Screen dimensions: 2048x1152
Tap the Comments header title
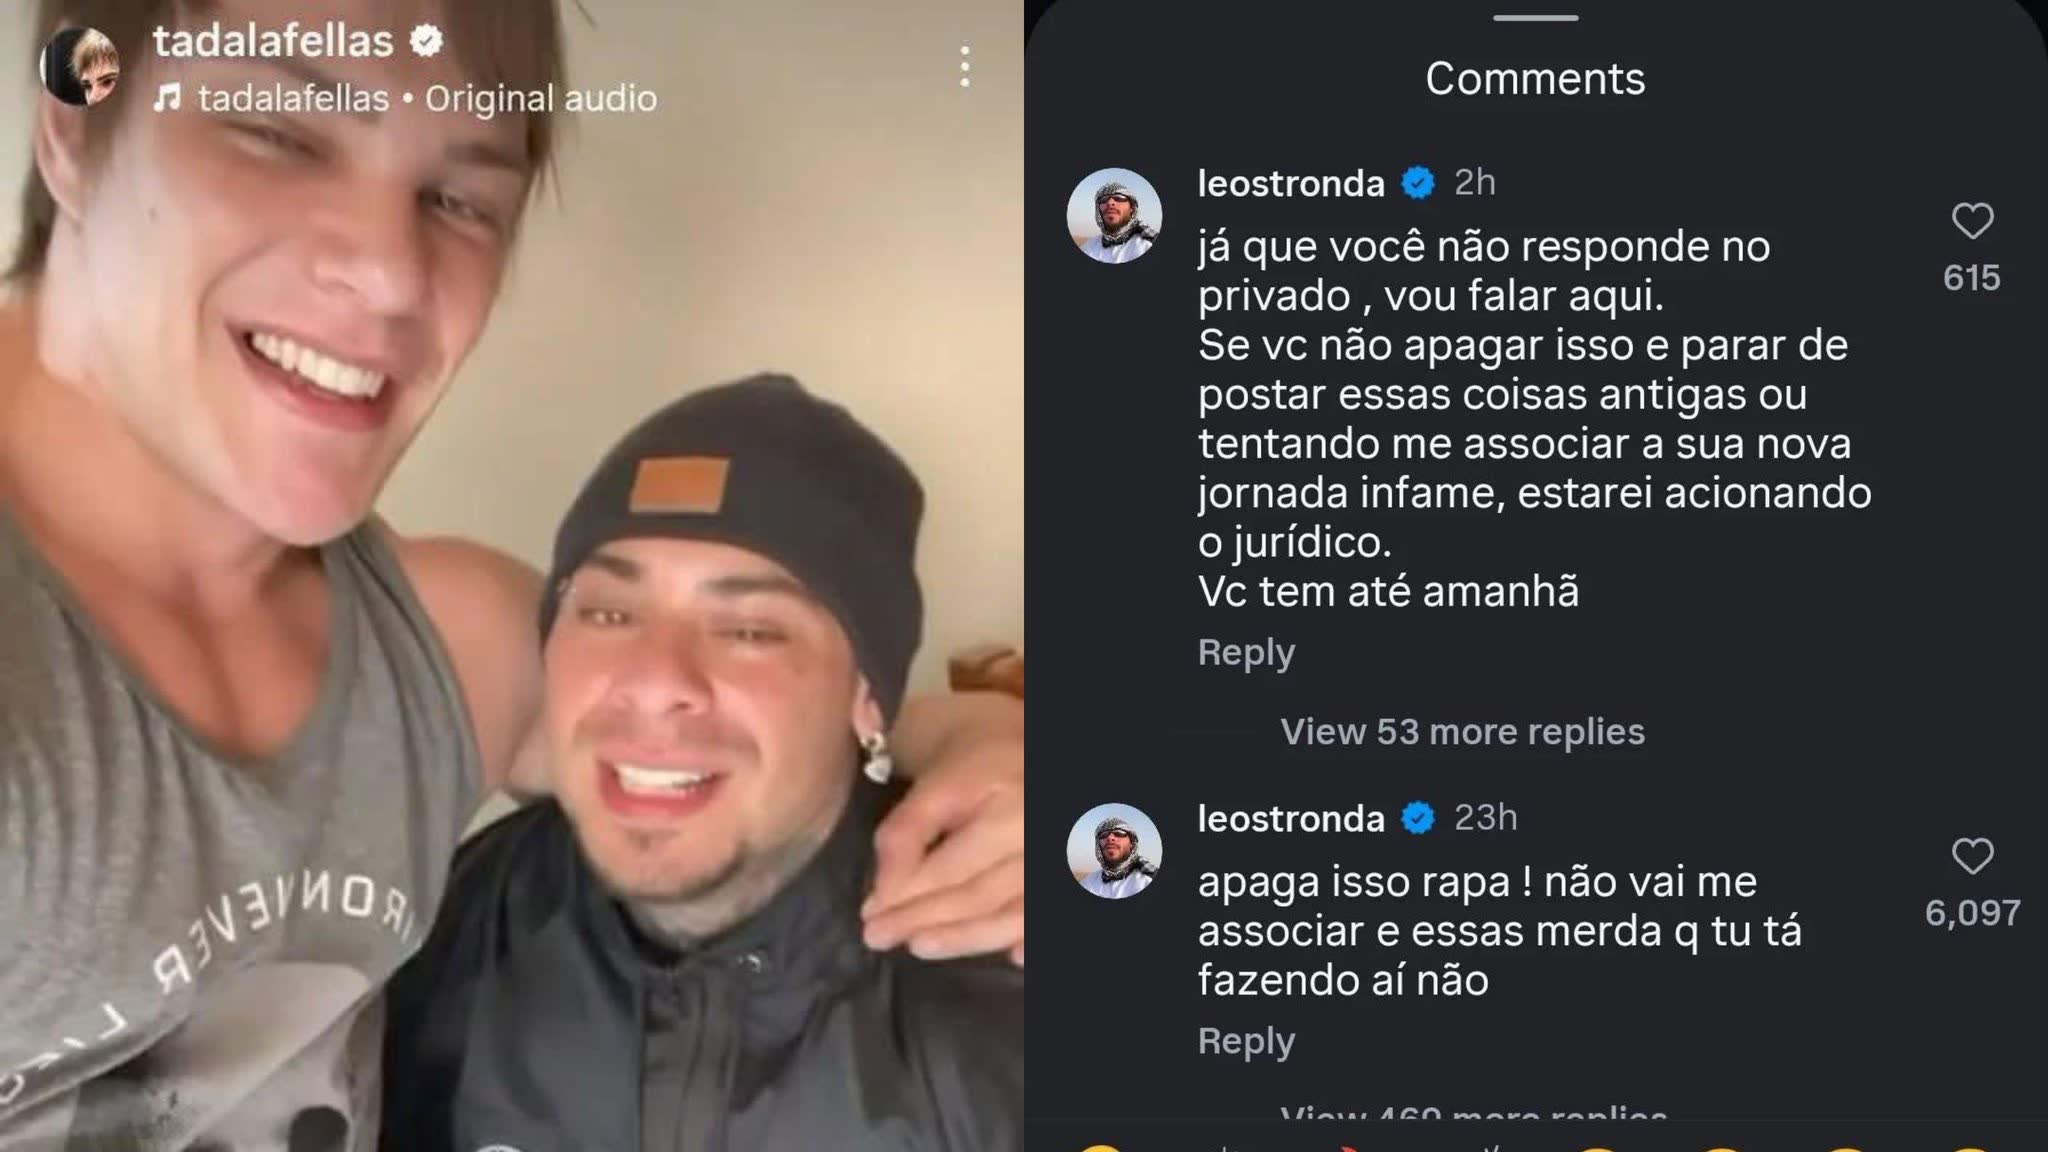(x=1535, y=78)
